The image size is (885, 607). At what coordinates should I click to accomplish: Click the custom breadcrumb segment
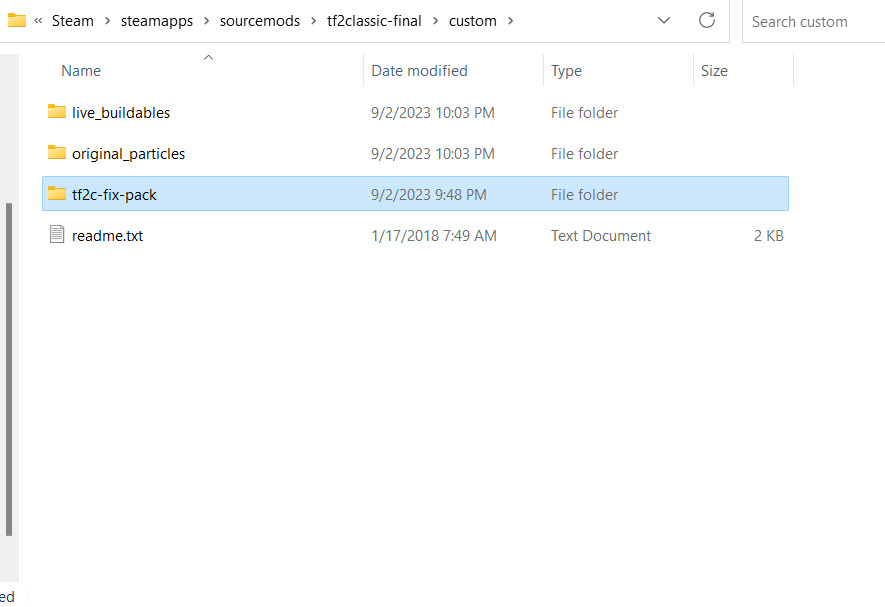[x=472, y=21]
